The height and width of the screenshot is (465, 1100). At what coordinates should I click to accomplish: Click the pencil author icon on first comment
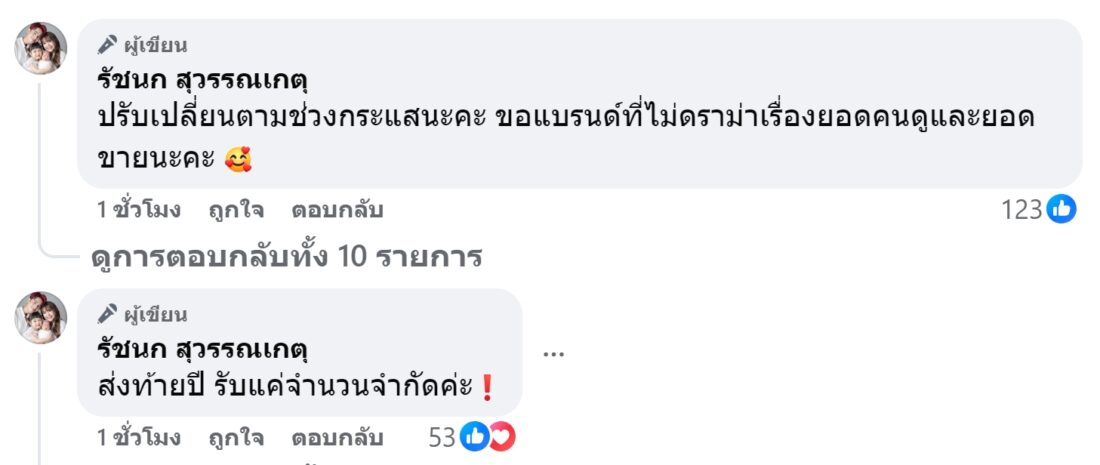tap(107, 45)
